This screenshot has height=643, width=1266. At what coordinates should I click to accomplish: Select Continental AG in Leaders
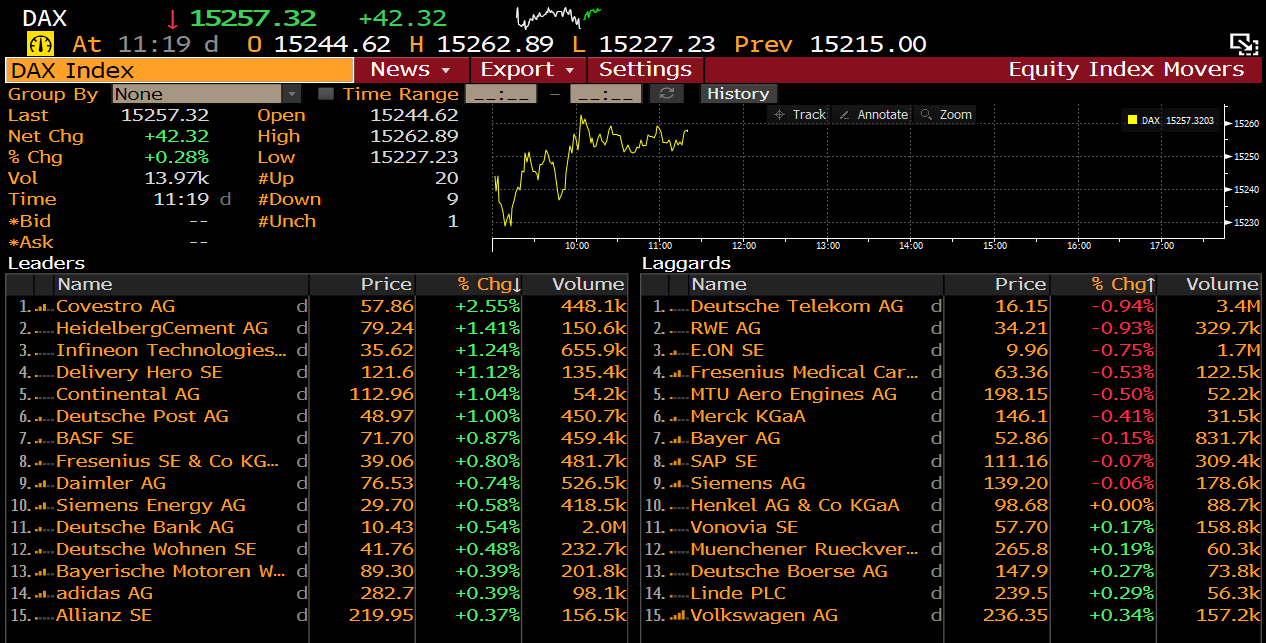(128, 395)
